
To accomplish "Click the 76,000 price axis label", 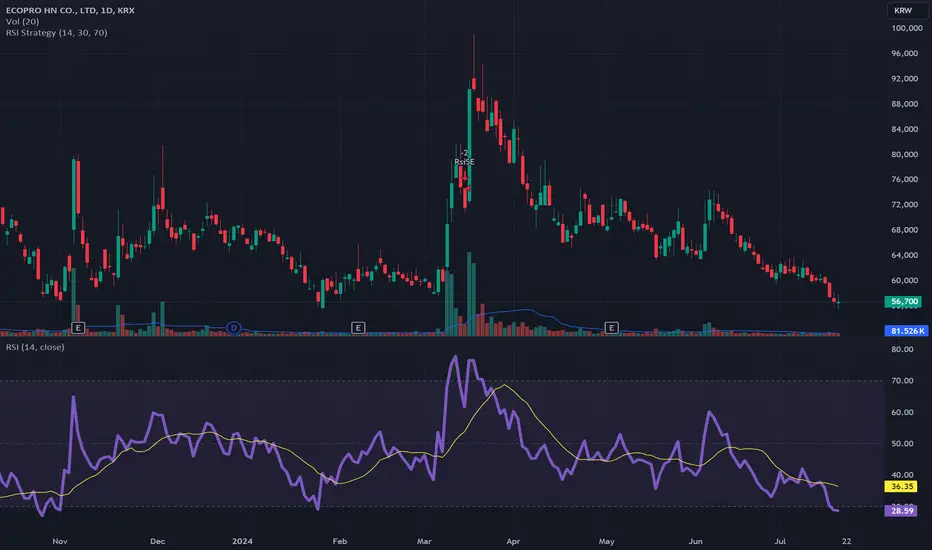I will tap(904, 180).
